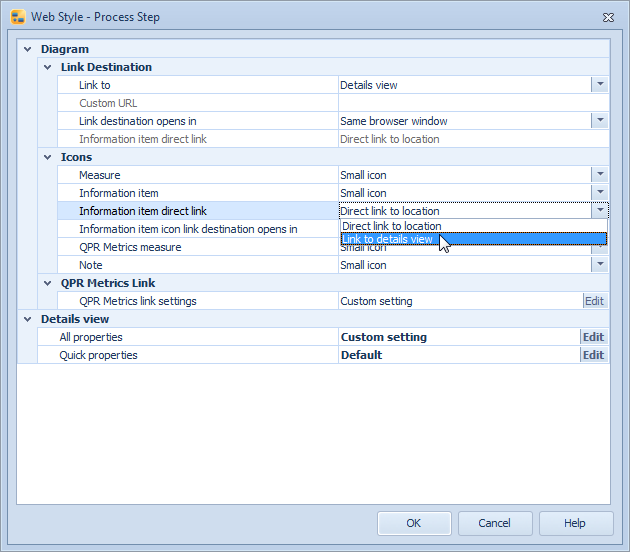Open the Measure icon size dropdown arrow
This screenshot has height=552, width=630.
point(600,175)
